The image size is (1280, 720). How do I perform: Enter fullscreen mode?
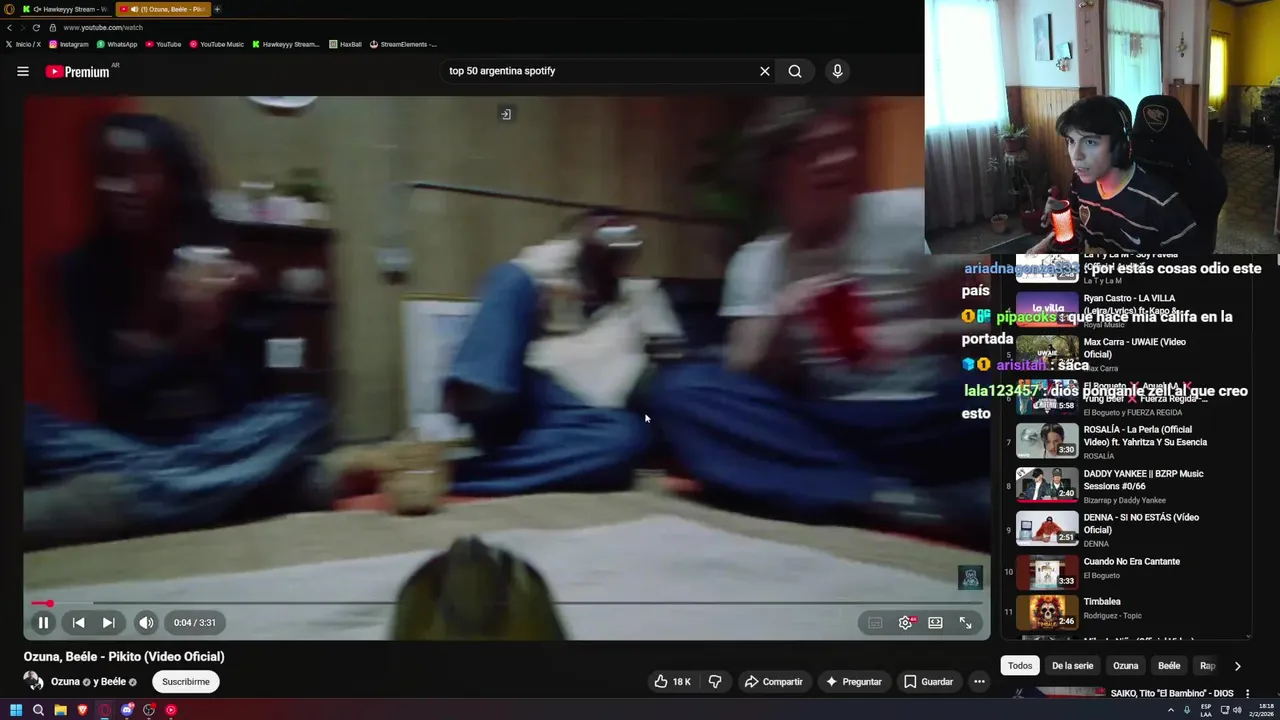click(x=965, y=622)
